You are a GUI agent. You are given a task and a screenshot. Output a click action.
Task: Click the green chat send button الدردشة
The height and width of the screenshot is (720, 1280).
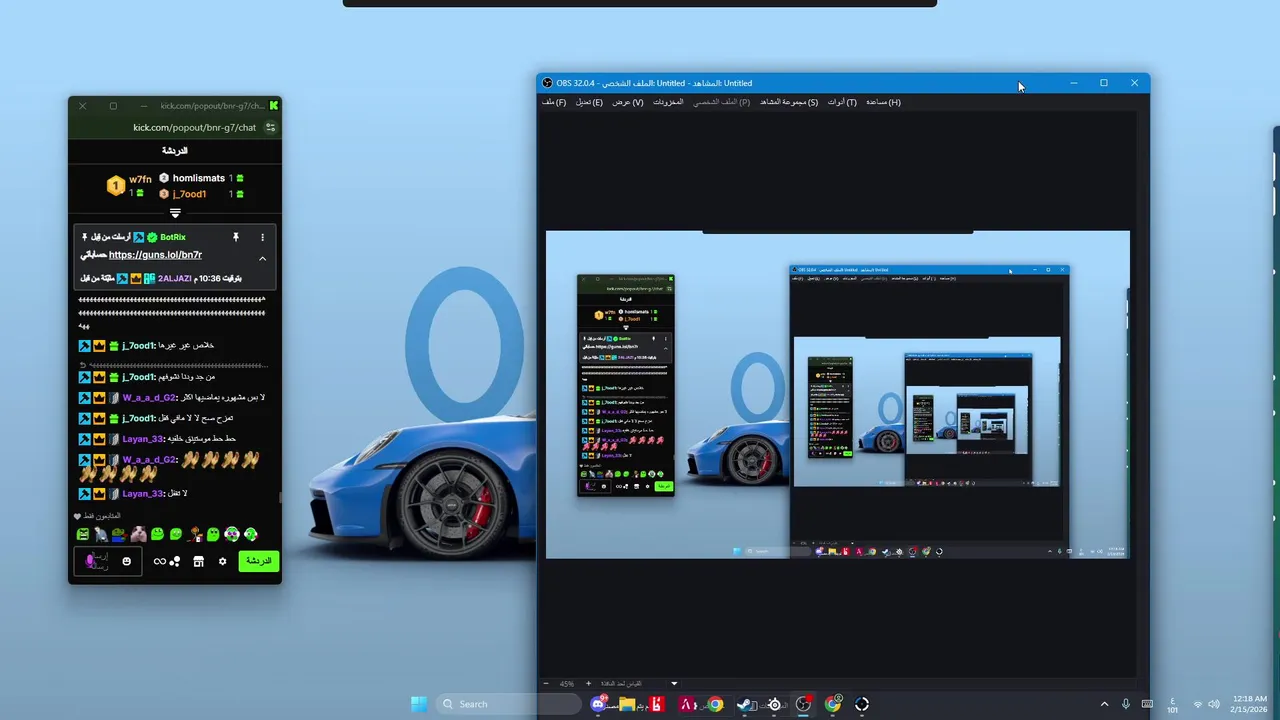pyautogui.click(x=258, y=561)
